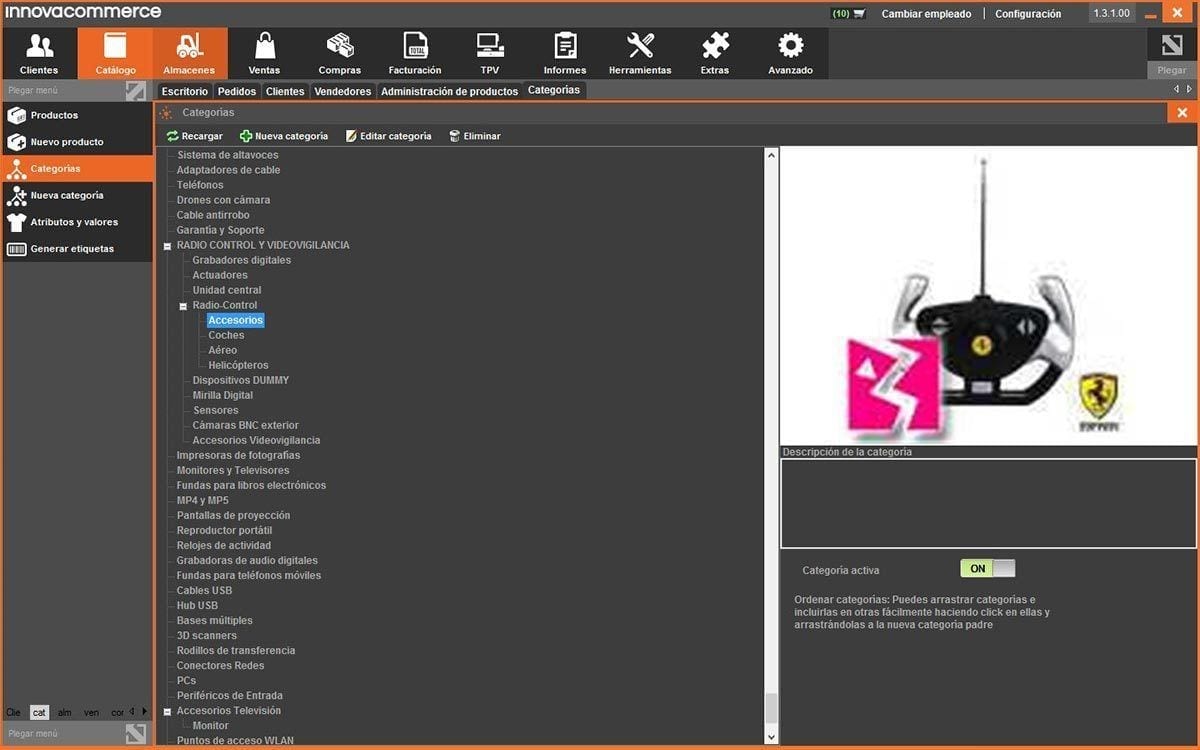
Task: Collapse the RADIO CONTROL Y VIDEOVIGILANCIA node
Action: tap(167, 246)
